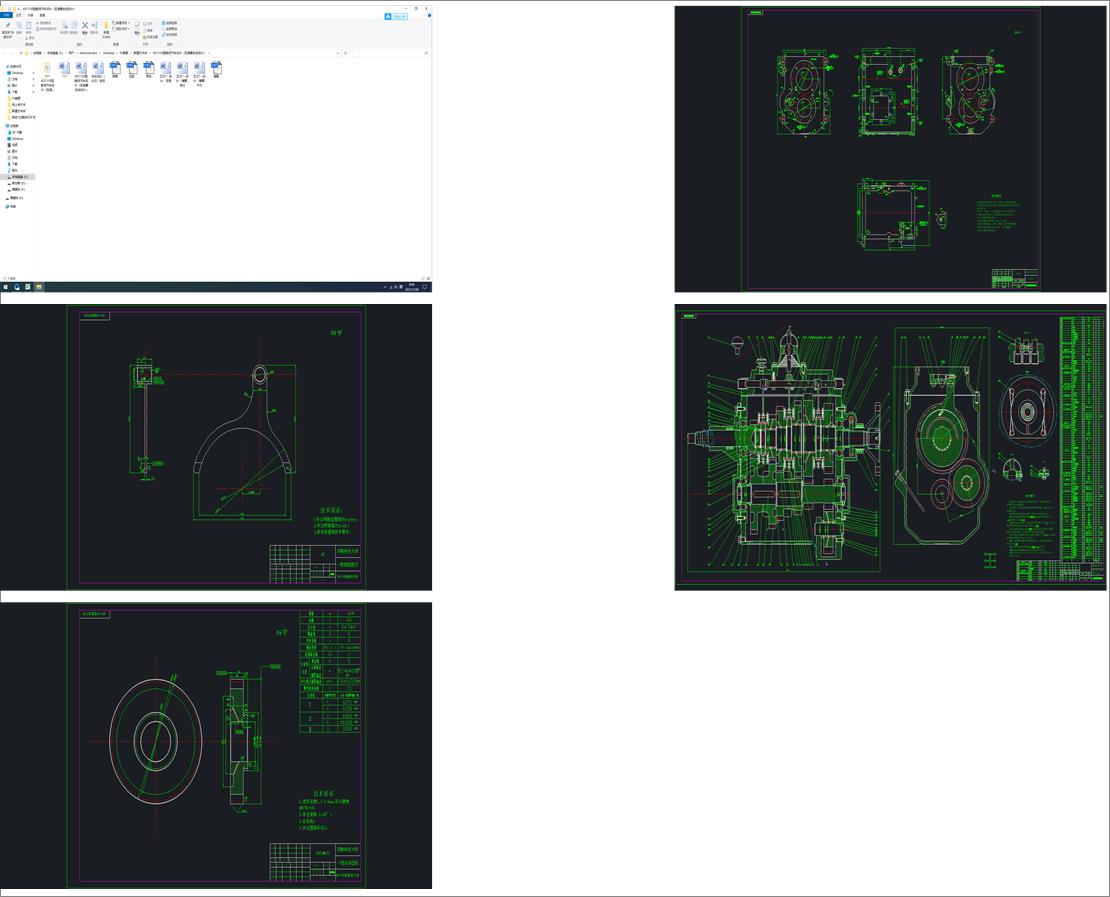Image resolution: width=1110 pixels, height=897 pixels.
Task: Click the Rename icon in the Explorer ribbon
Action: tap(94, 28)
